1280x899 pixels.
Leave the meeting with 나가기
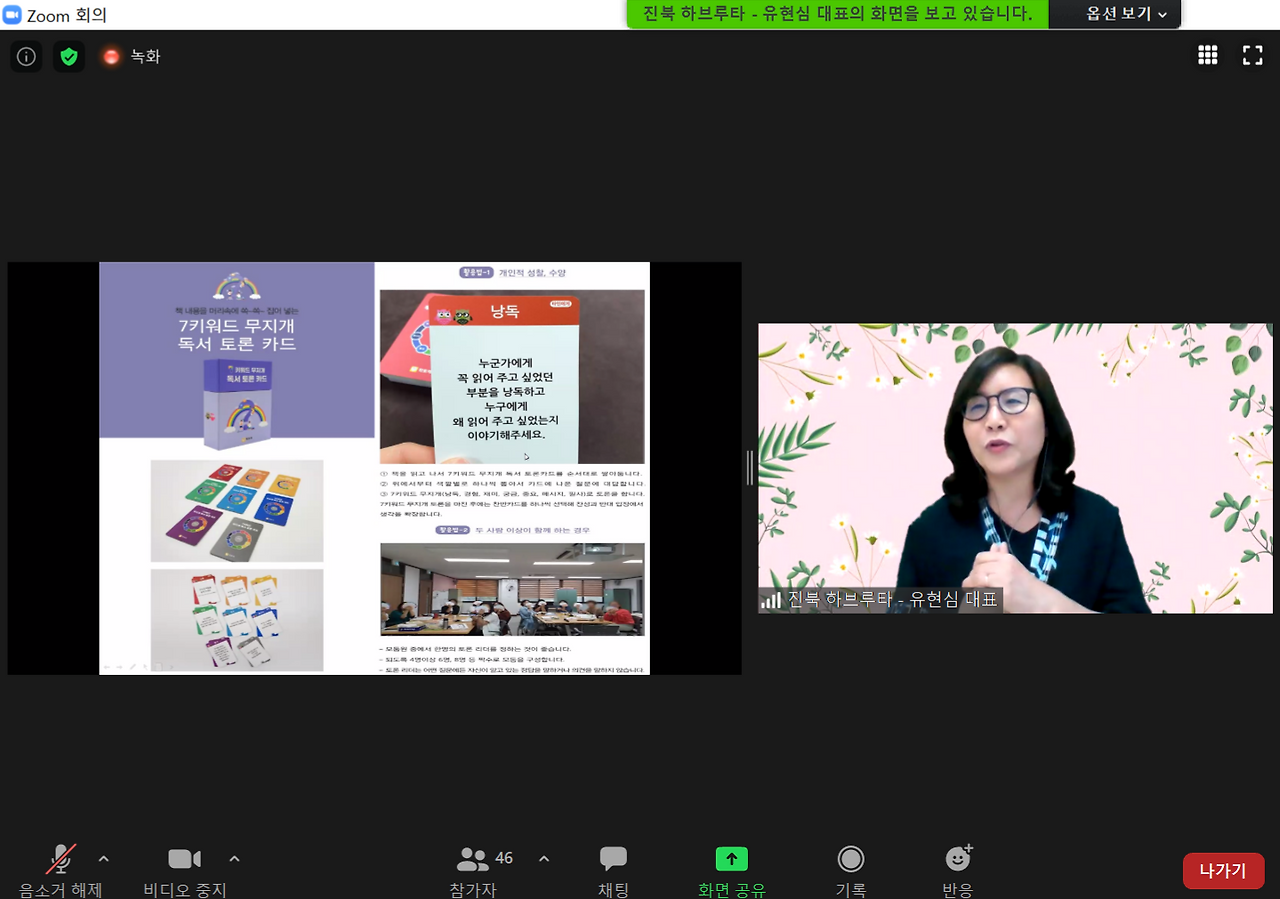tap(1223, 871)
